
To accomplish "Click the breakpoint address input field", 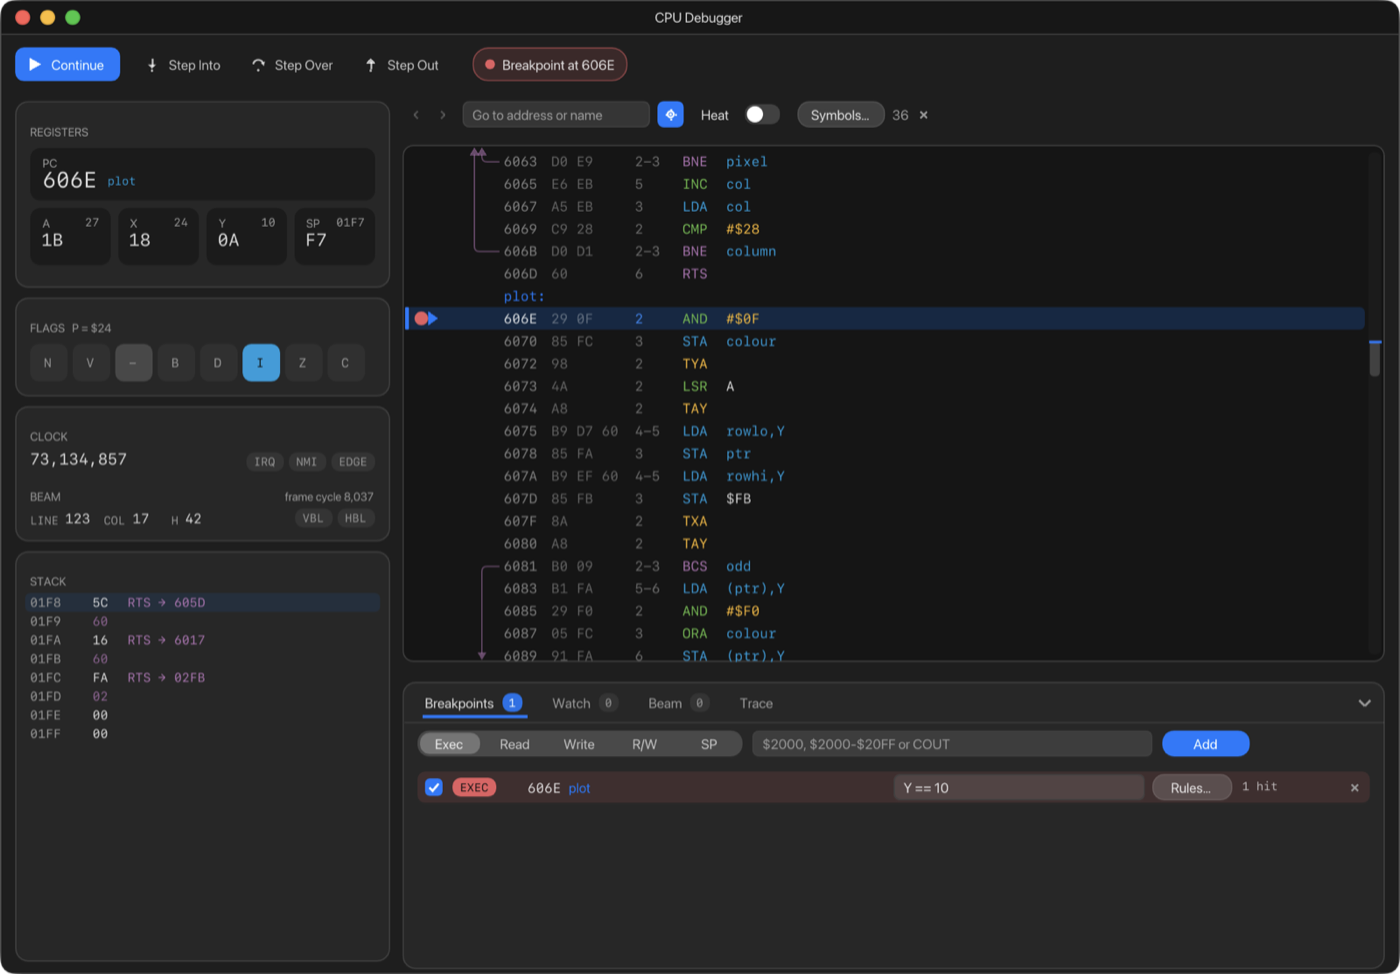I will click(952, 744).
